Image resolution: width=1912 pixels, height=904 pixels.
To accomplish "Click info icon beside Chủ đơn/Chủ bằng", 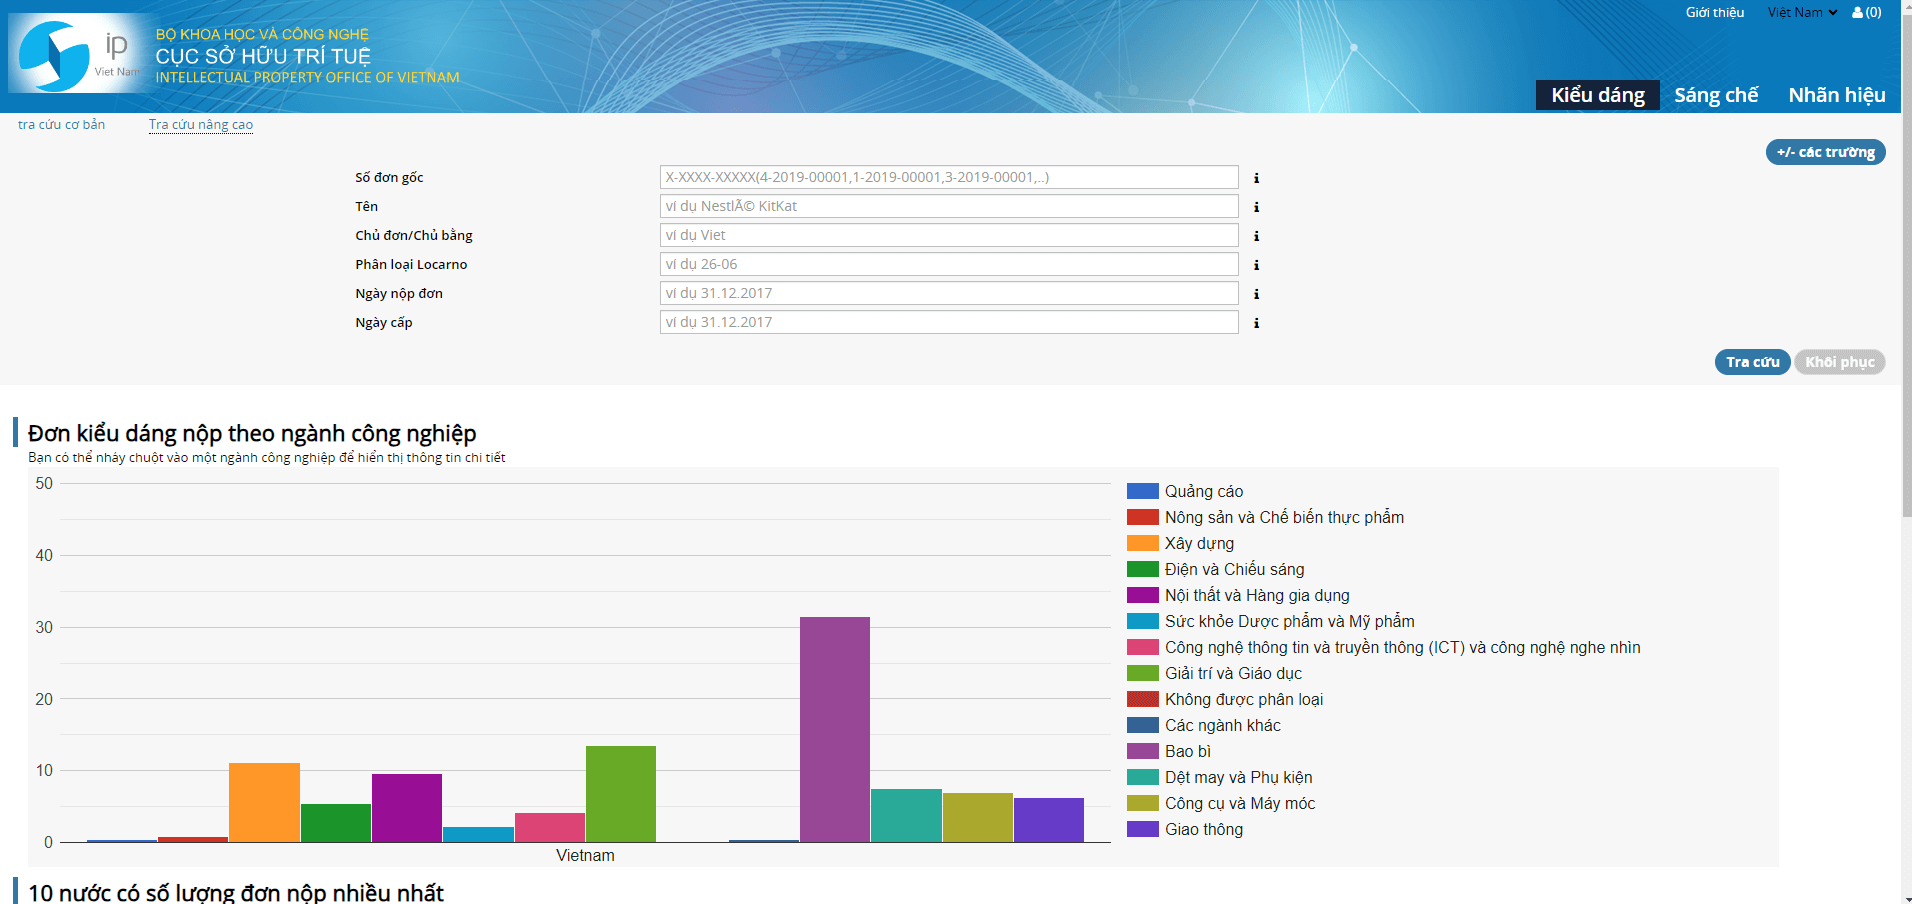I will [1256, 236].
